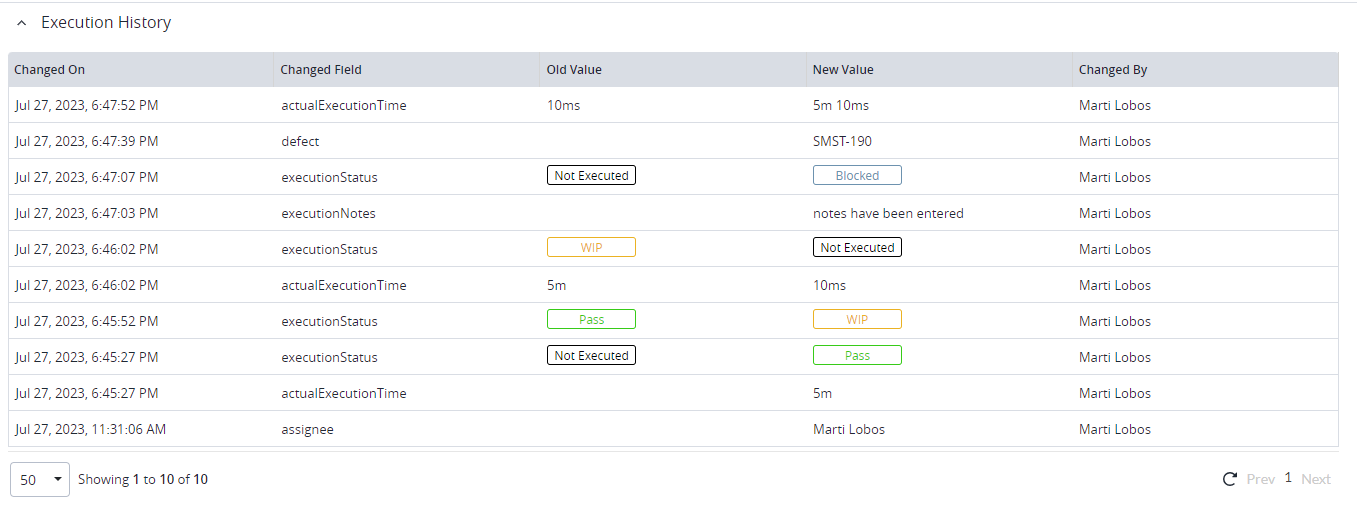This screenshot has height=512, width=1357.
Task: Click the Changed By column header
Action: 1113,70
